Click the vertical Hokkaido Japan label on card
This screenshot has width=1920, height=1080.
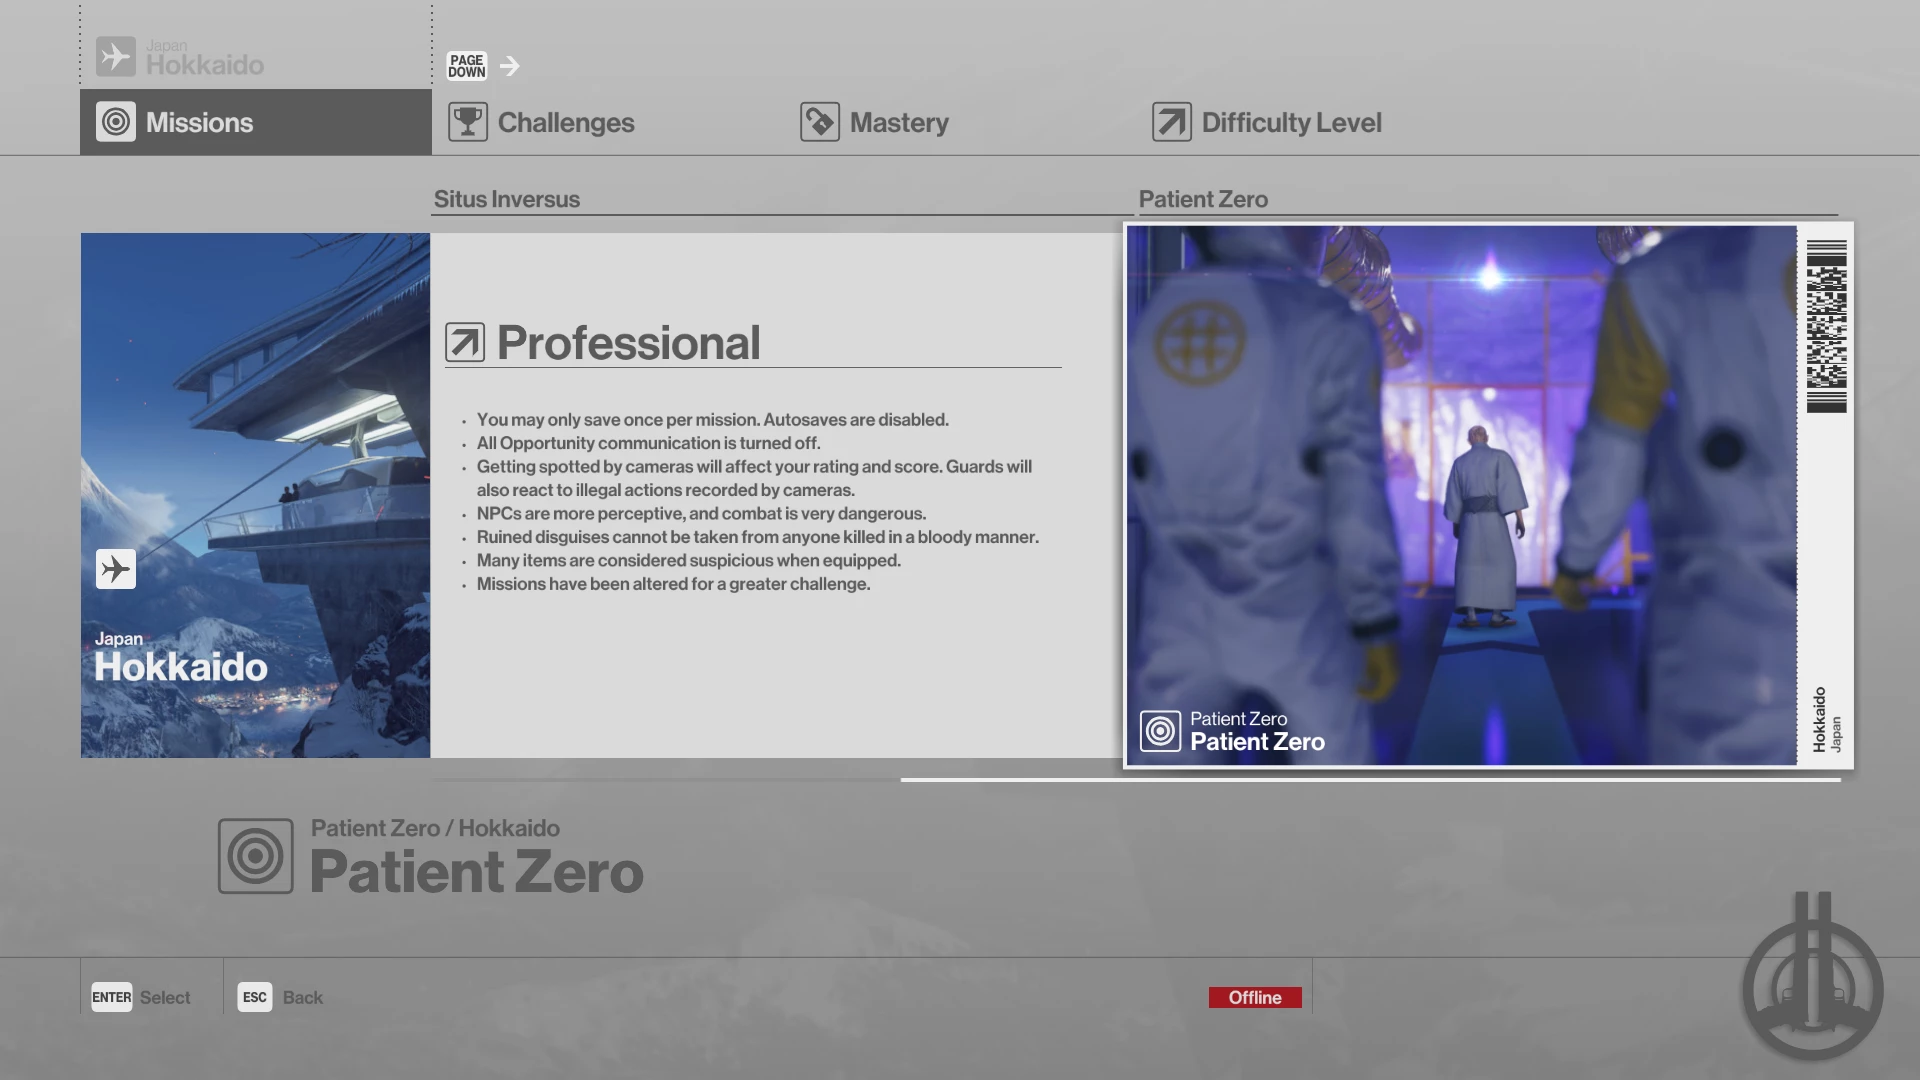tap(1826, 719)
